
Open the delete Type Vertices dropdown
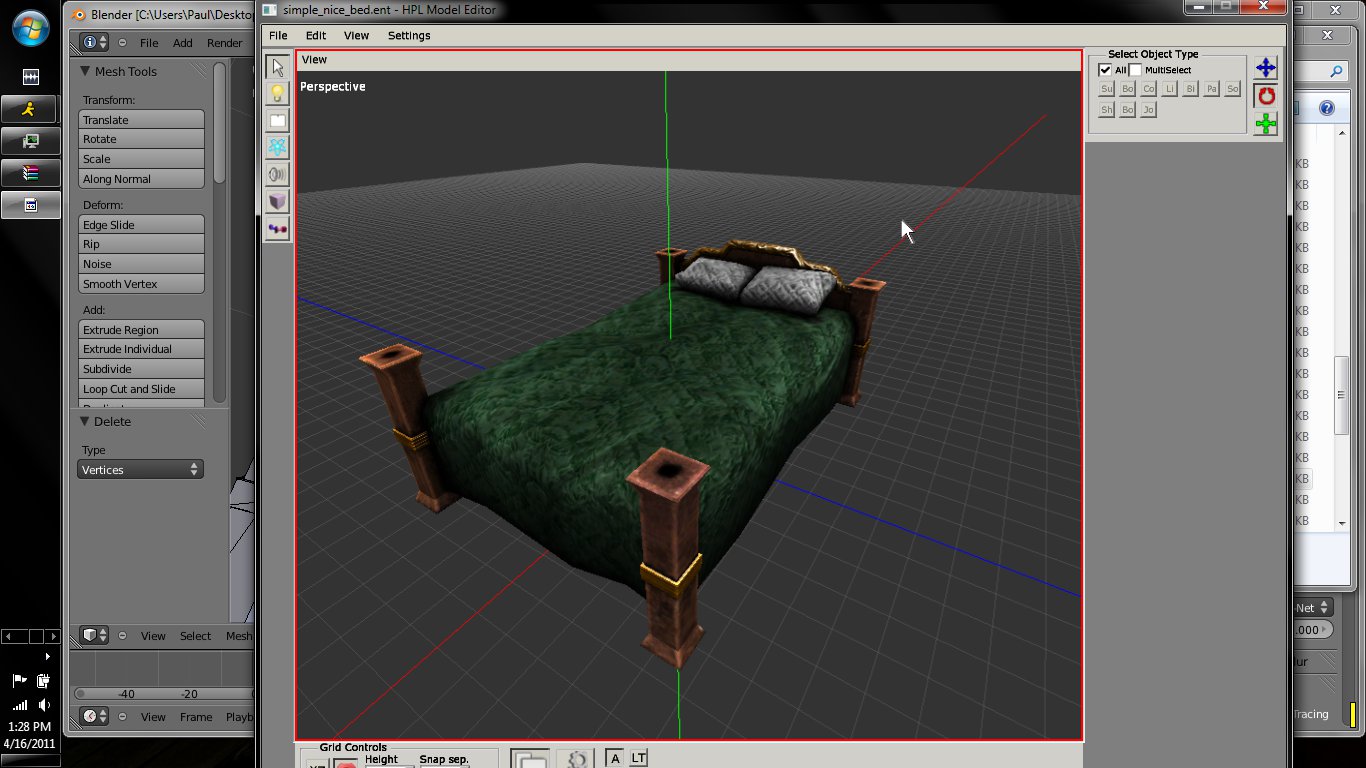coord(140,470)
